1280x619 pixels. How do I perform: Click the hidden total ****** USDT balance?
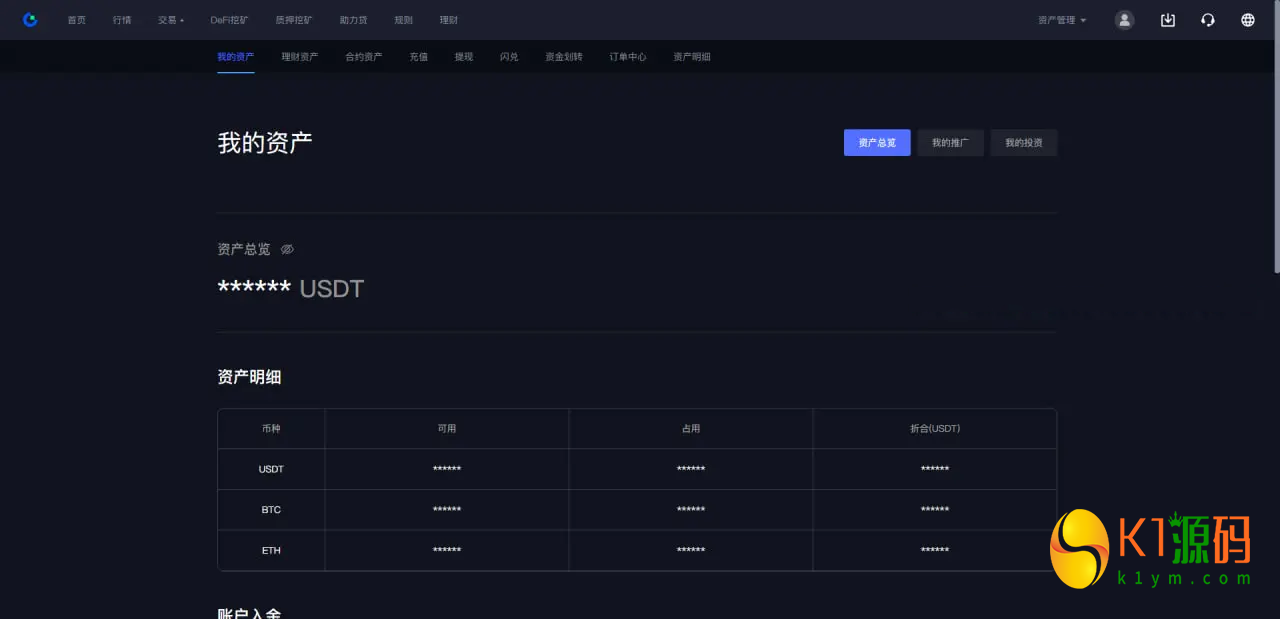[x=291, y=289]
